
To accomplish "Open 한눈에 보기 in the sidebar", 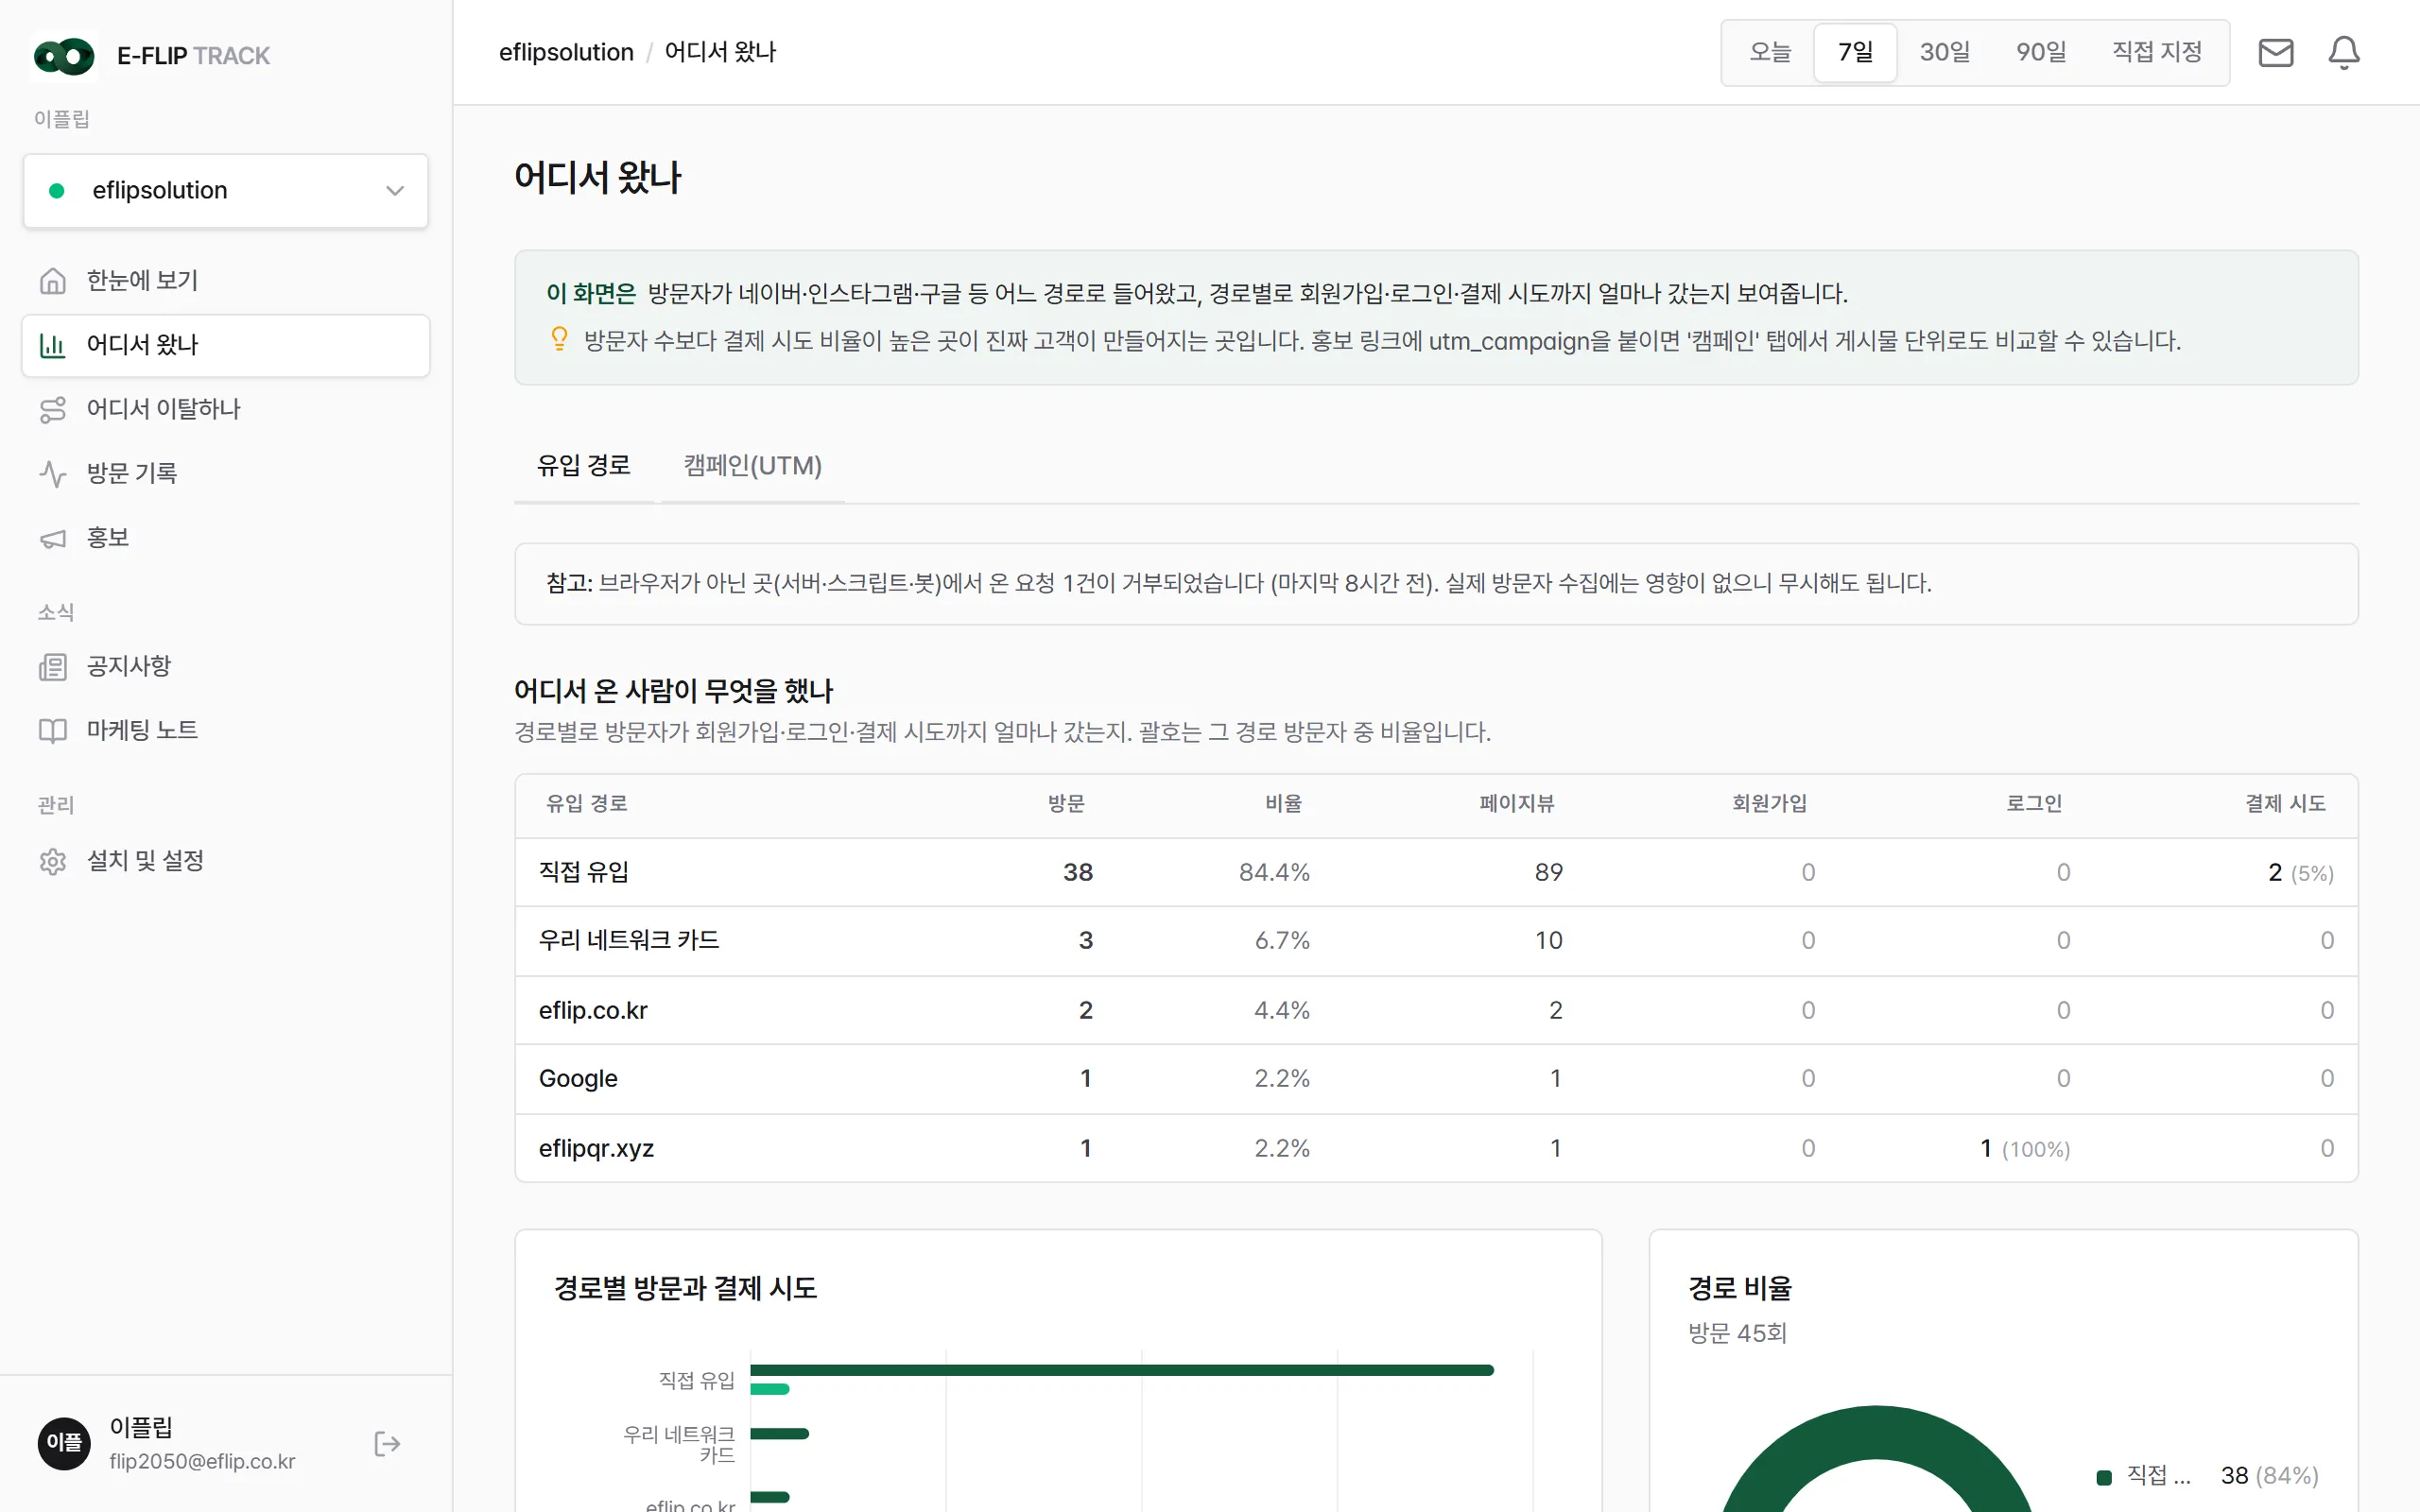I will (x=226, y=281).
